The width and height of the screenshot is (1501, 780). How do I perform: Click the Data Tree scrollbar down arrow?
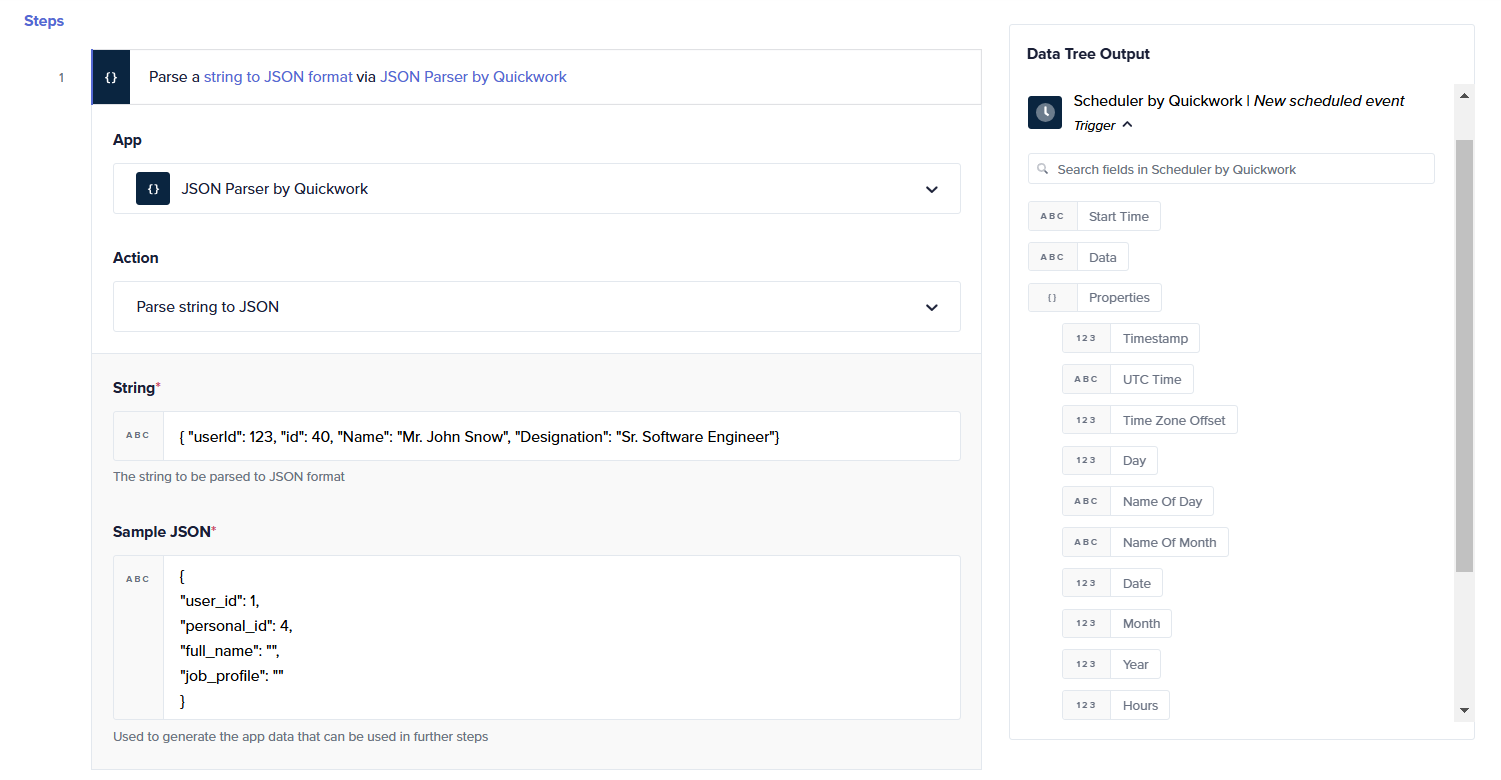click(x=1464, y=710)
